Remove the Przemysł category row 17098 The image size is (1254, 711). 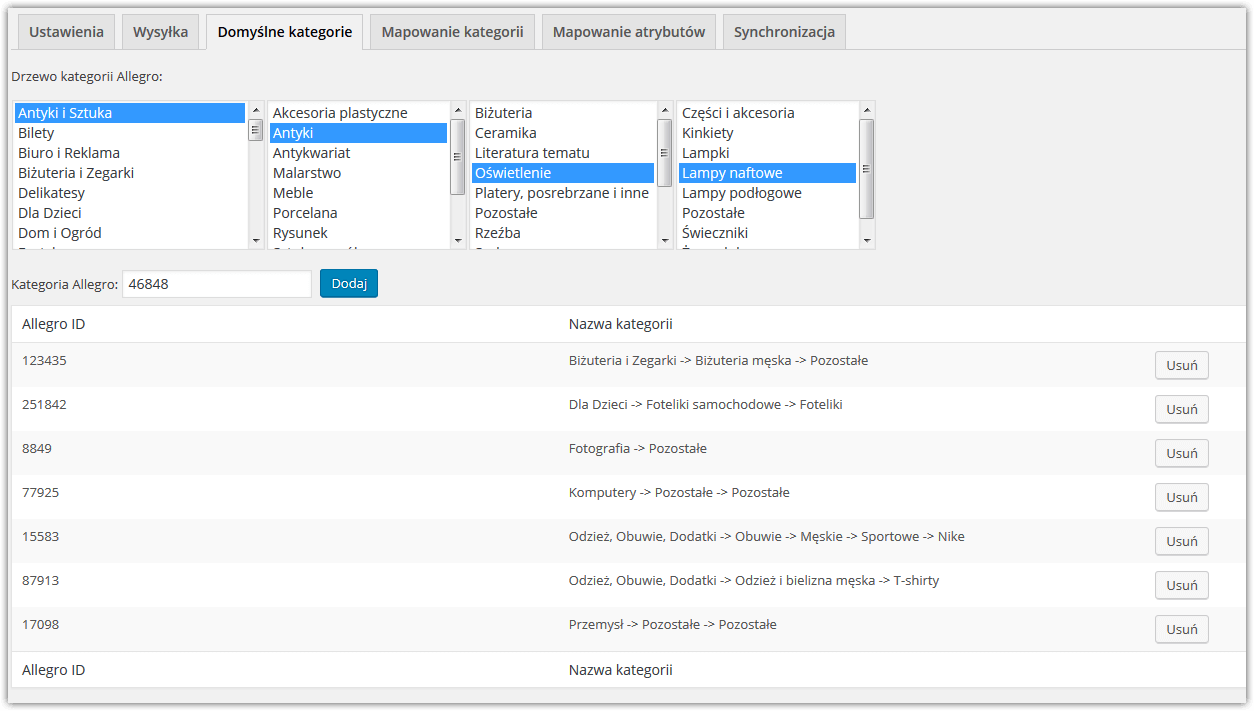coord(1181,629)
